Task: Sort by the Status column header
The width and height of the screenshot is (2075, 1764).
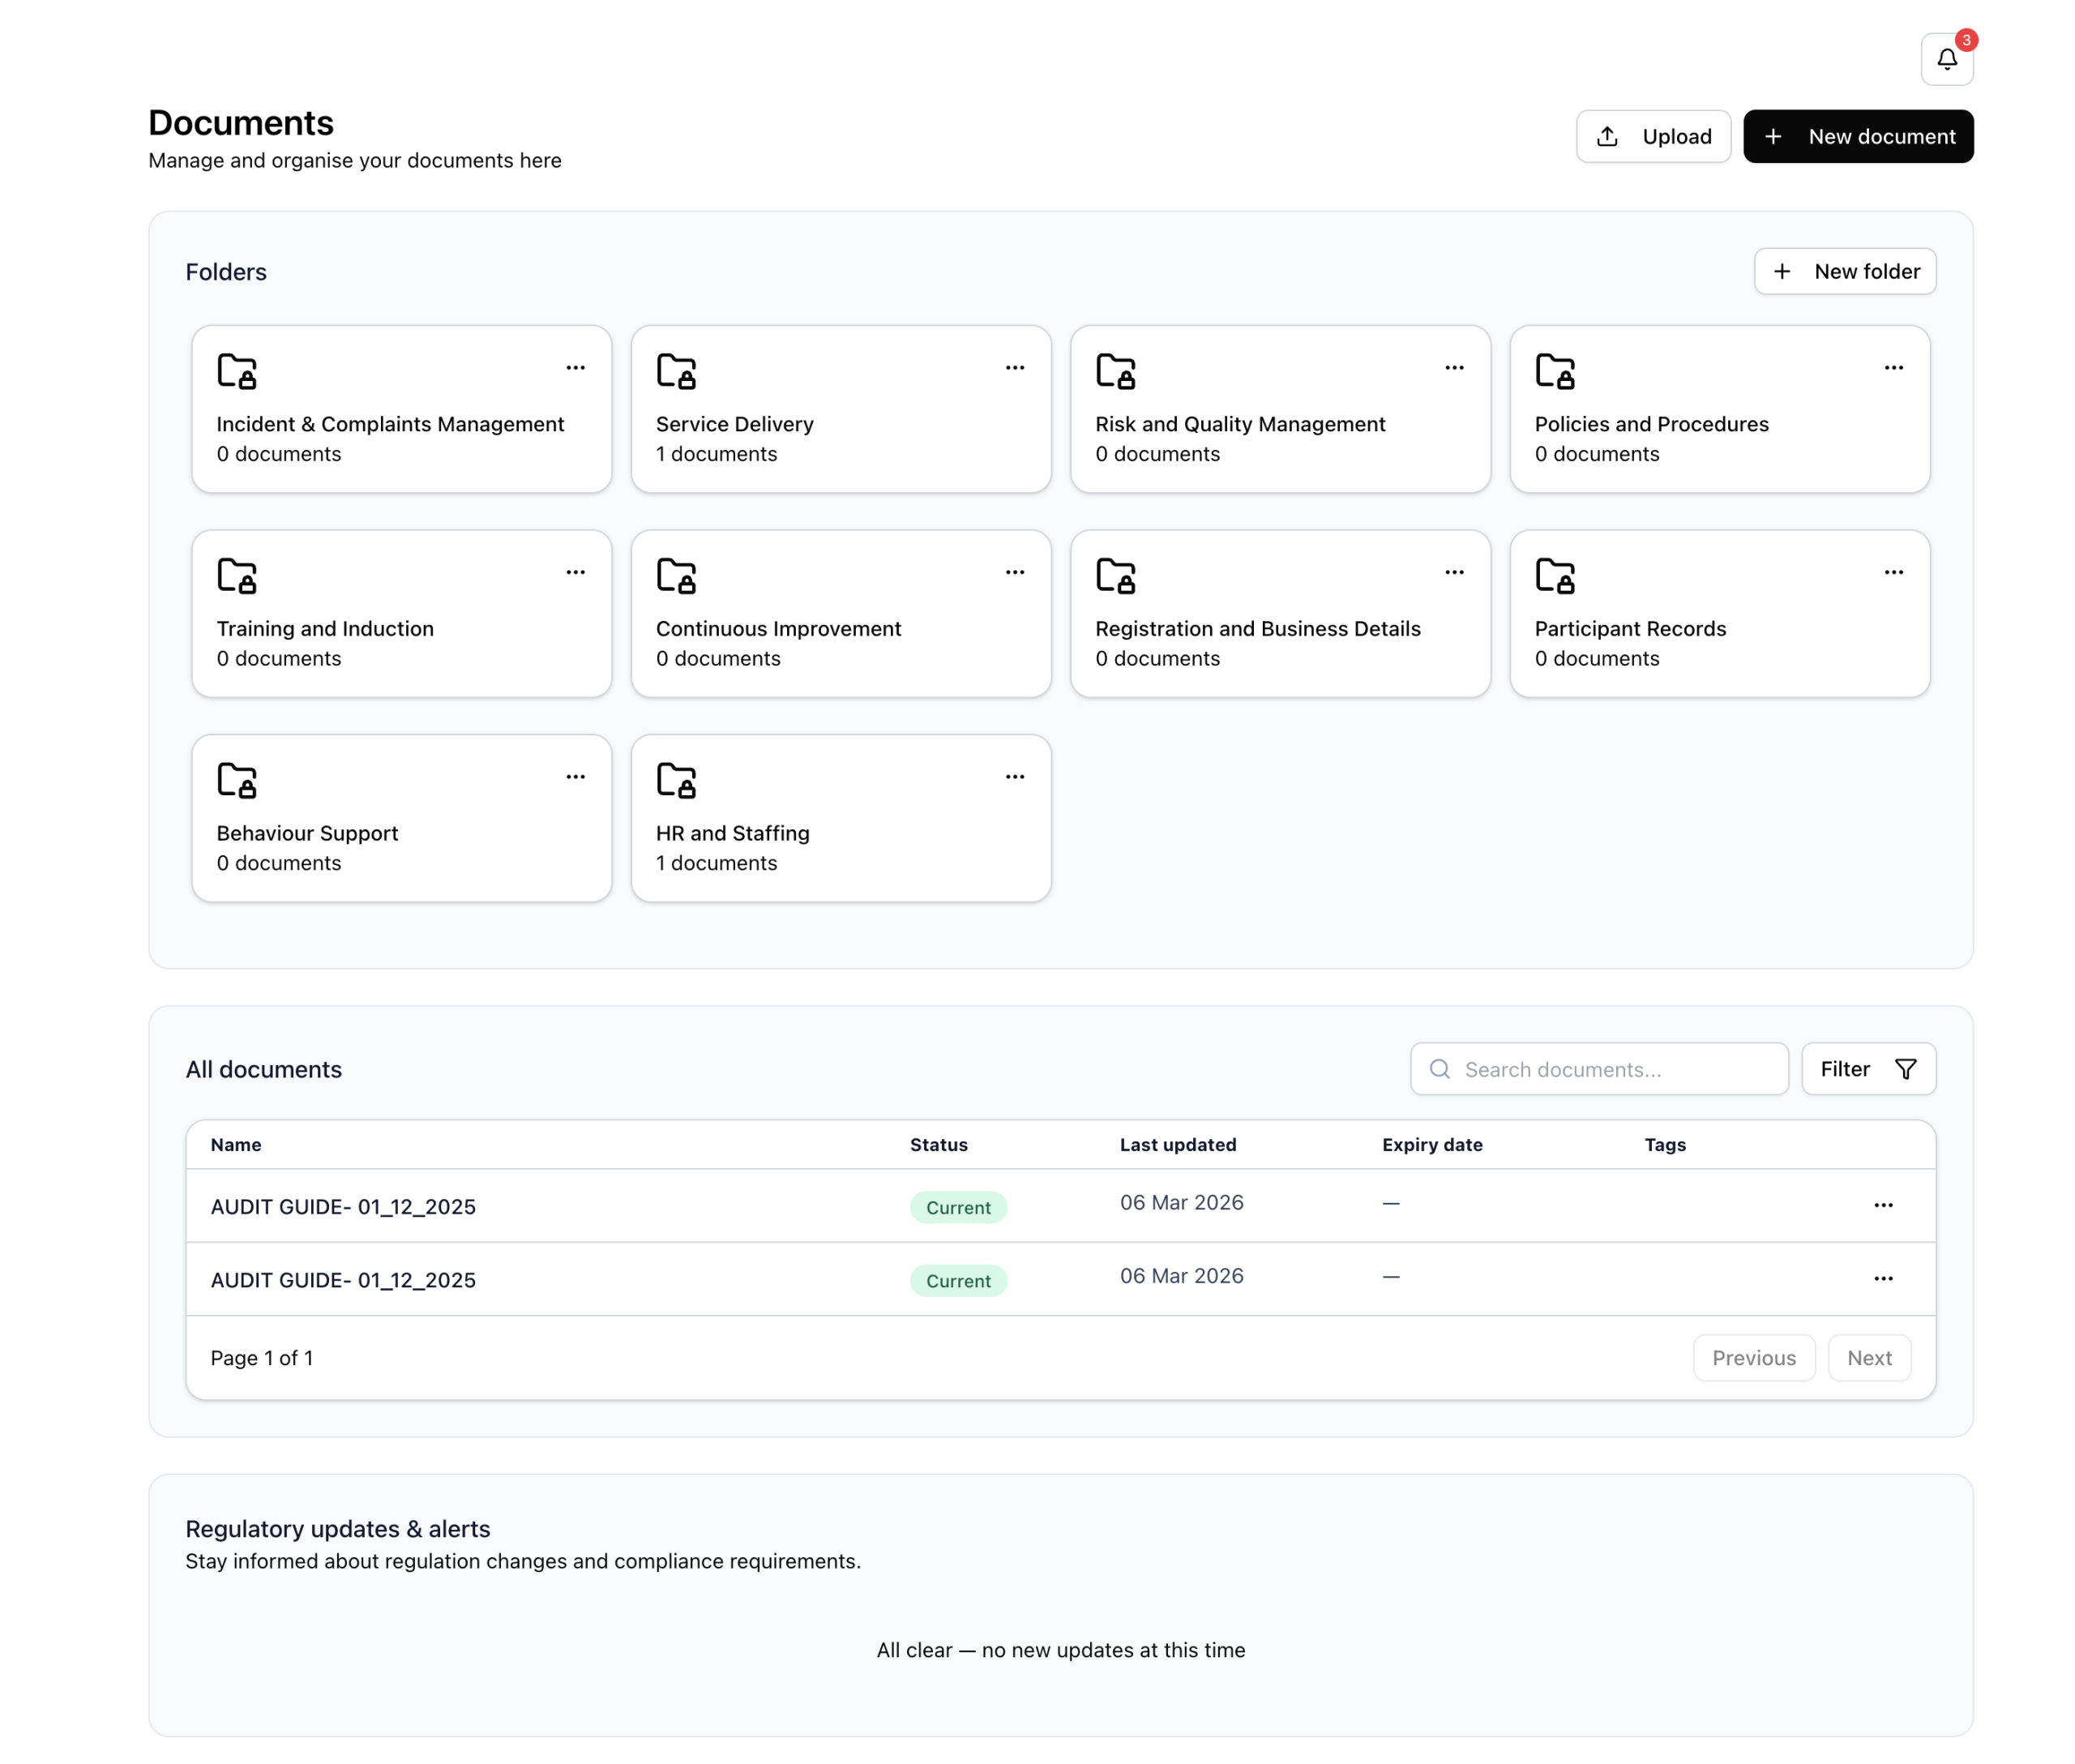Action: click(938, 1145)
